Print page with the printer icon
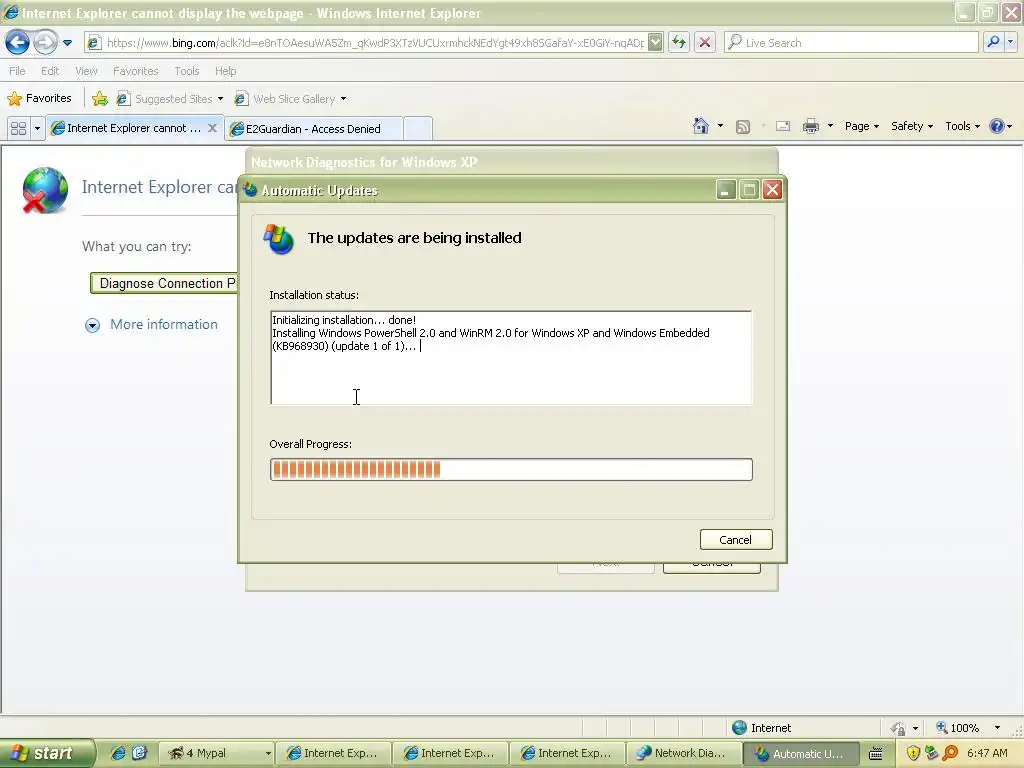The width and height of the screenshot is (1024, 768). tap(810, 127)
